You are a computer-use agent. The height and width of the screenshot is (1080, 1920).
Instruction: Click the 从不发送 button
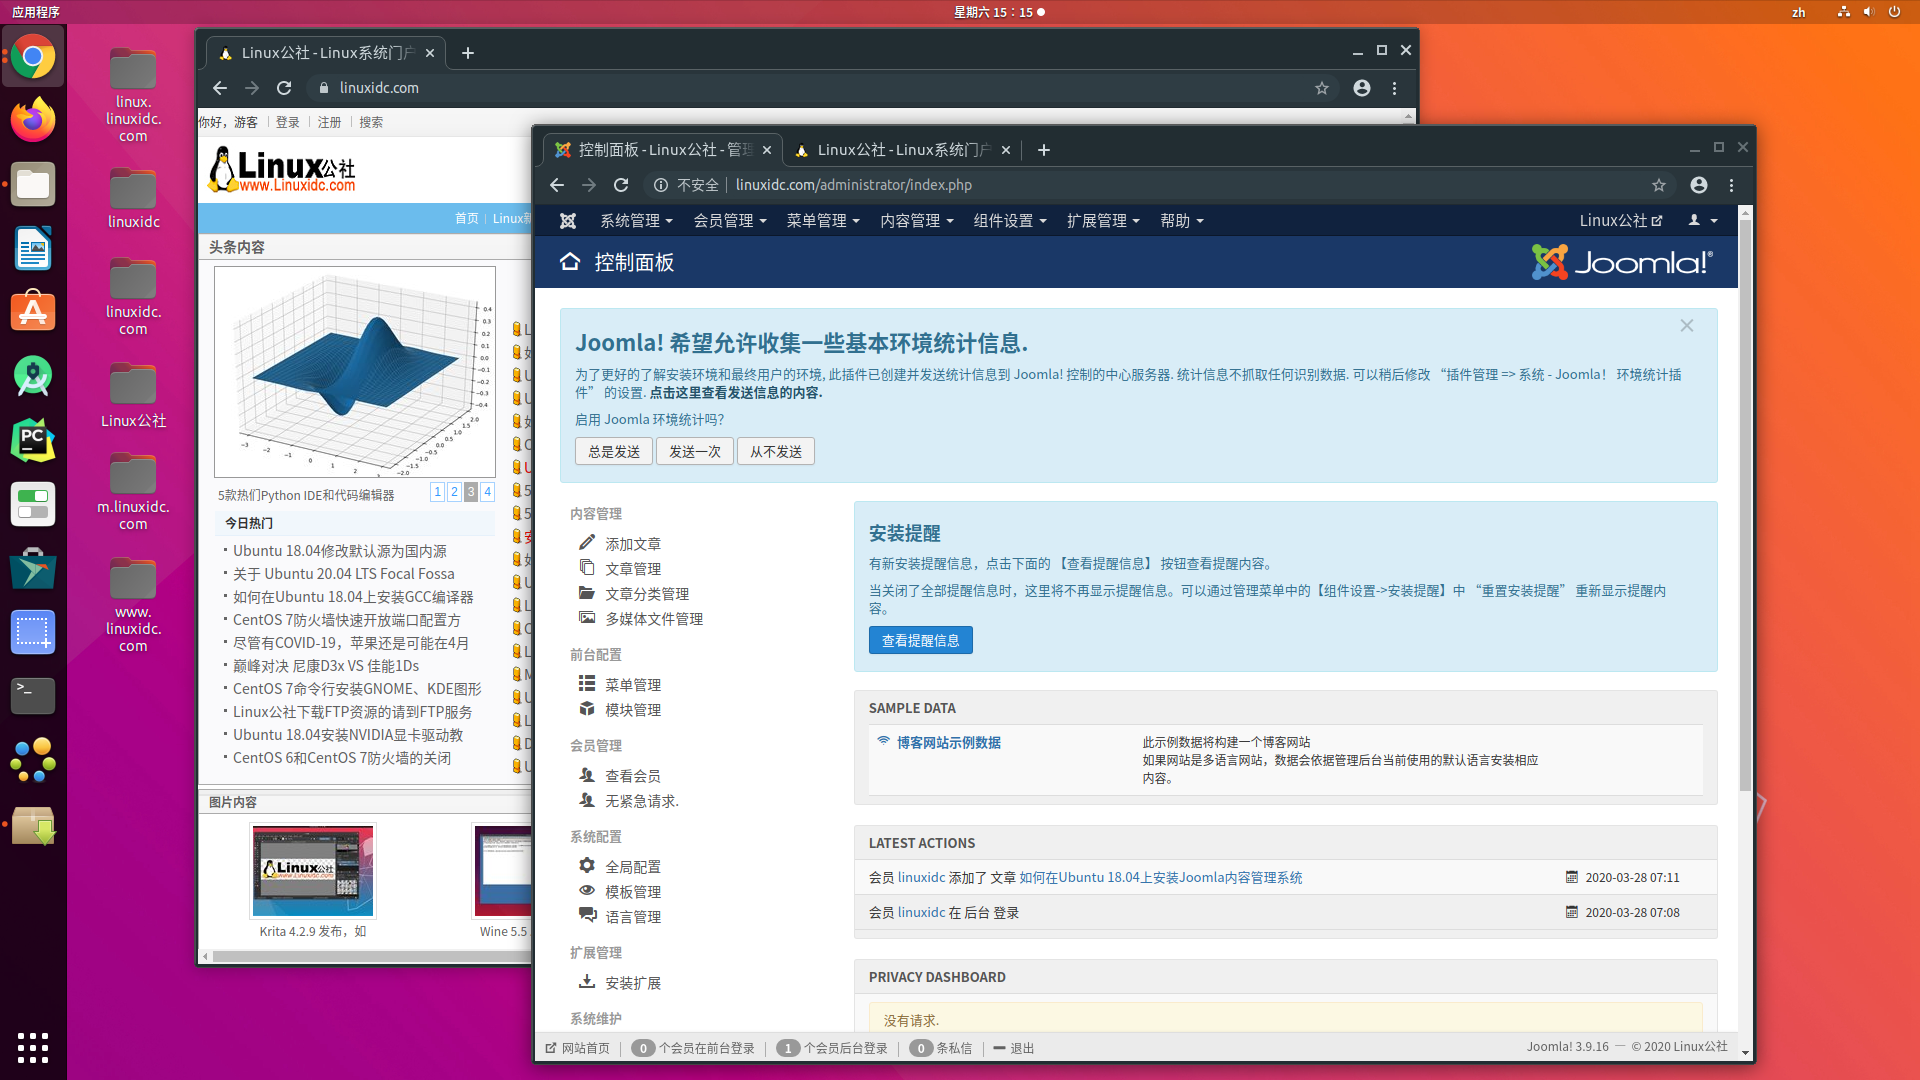(x=776, y=451)
